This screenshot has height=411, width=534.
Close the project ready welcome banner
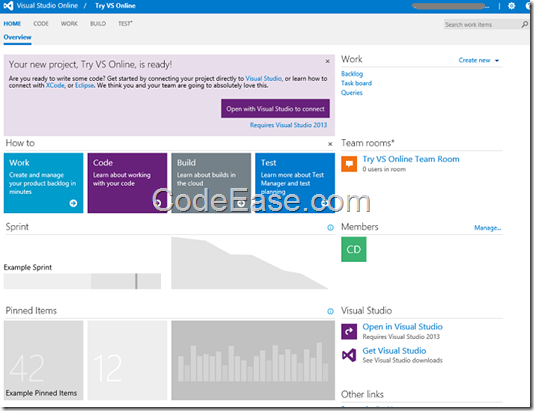(x=327, y=61)
